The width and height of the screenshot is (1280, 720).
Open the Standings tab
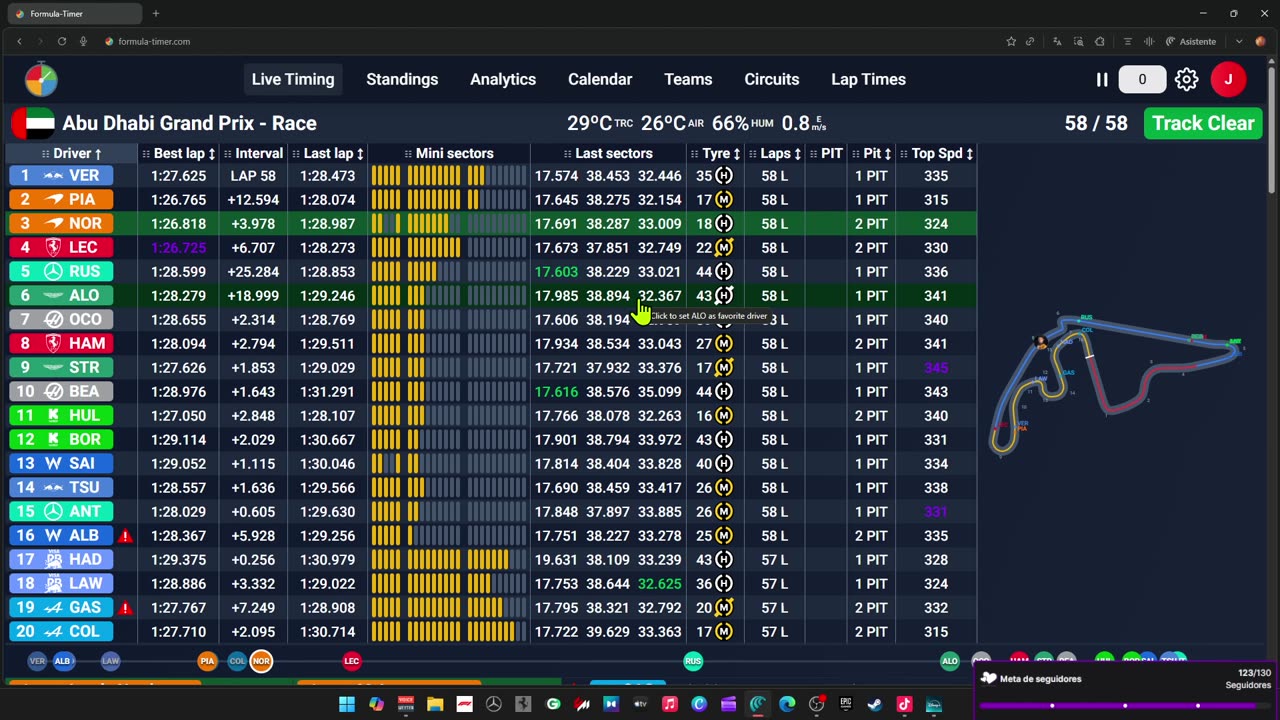tap(402, 80)
